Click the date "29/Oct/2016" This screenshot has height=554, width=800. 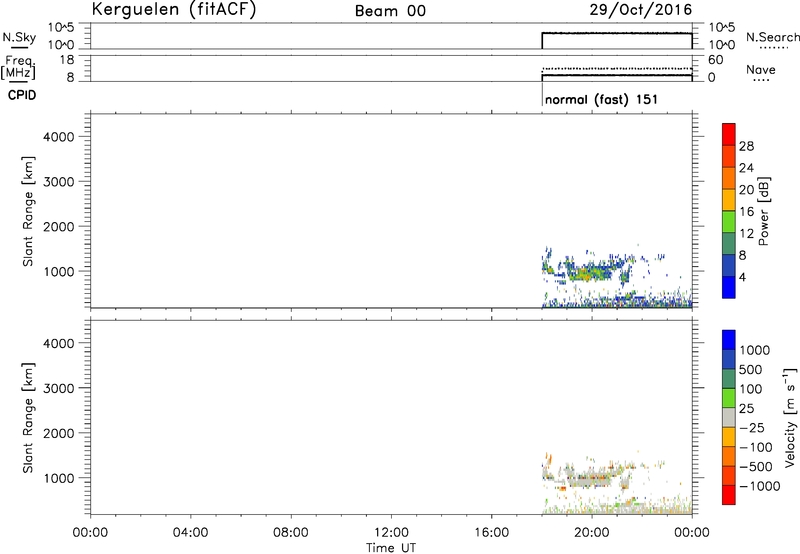coord(641,10)
